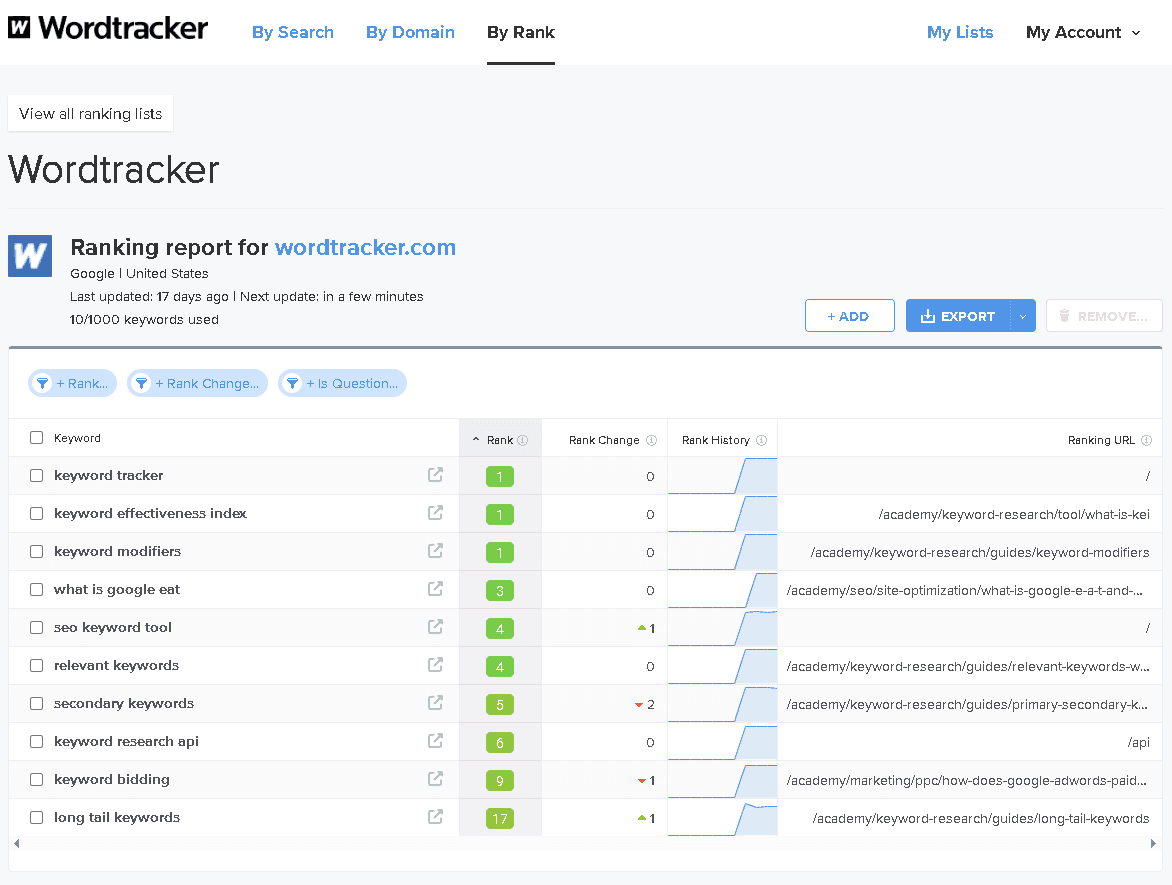Open external link for 'keyword research api' row

[435, 741]
